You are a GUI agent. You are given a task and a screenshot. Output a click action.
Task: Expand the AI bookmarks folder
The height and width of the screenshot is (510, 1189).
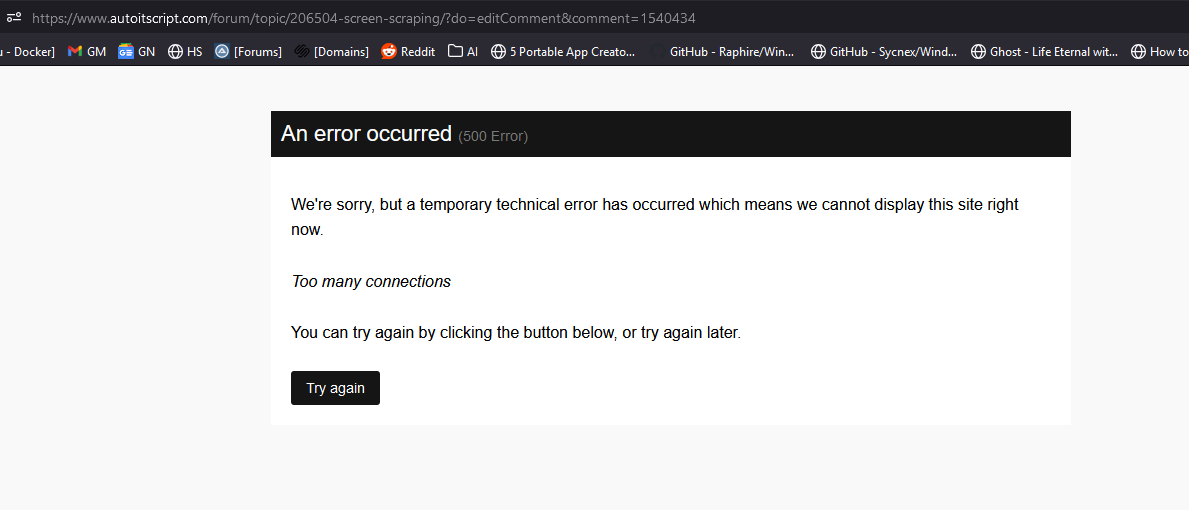coord(463,52)
